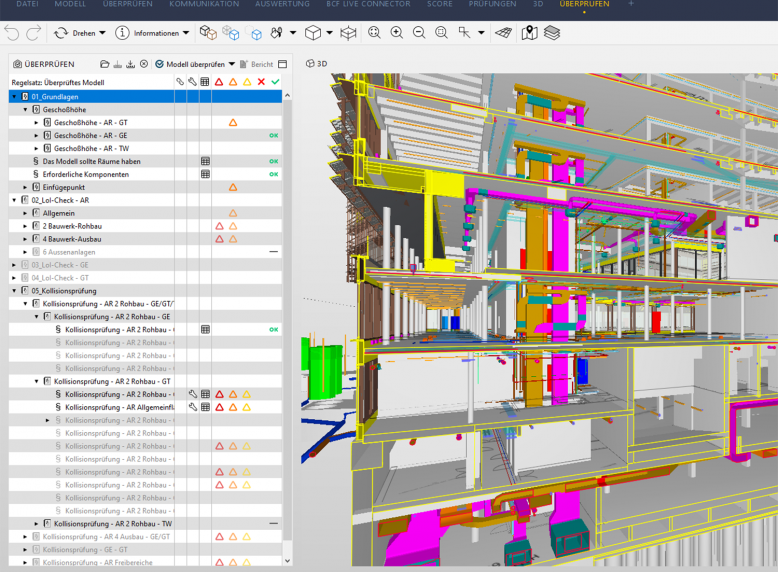This screenshot has height=572, width=778.
Task: Click the view cube icon
Action: [313, 33]
